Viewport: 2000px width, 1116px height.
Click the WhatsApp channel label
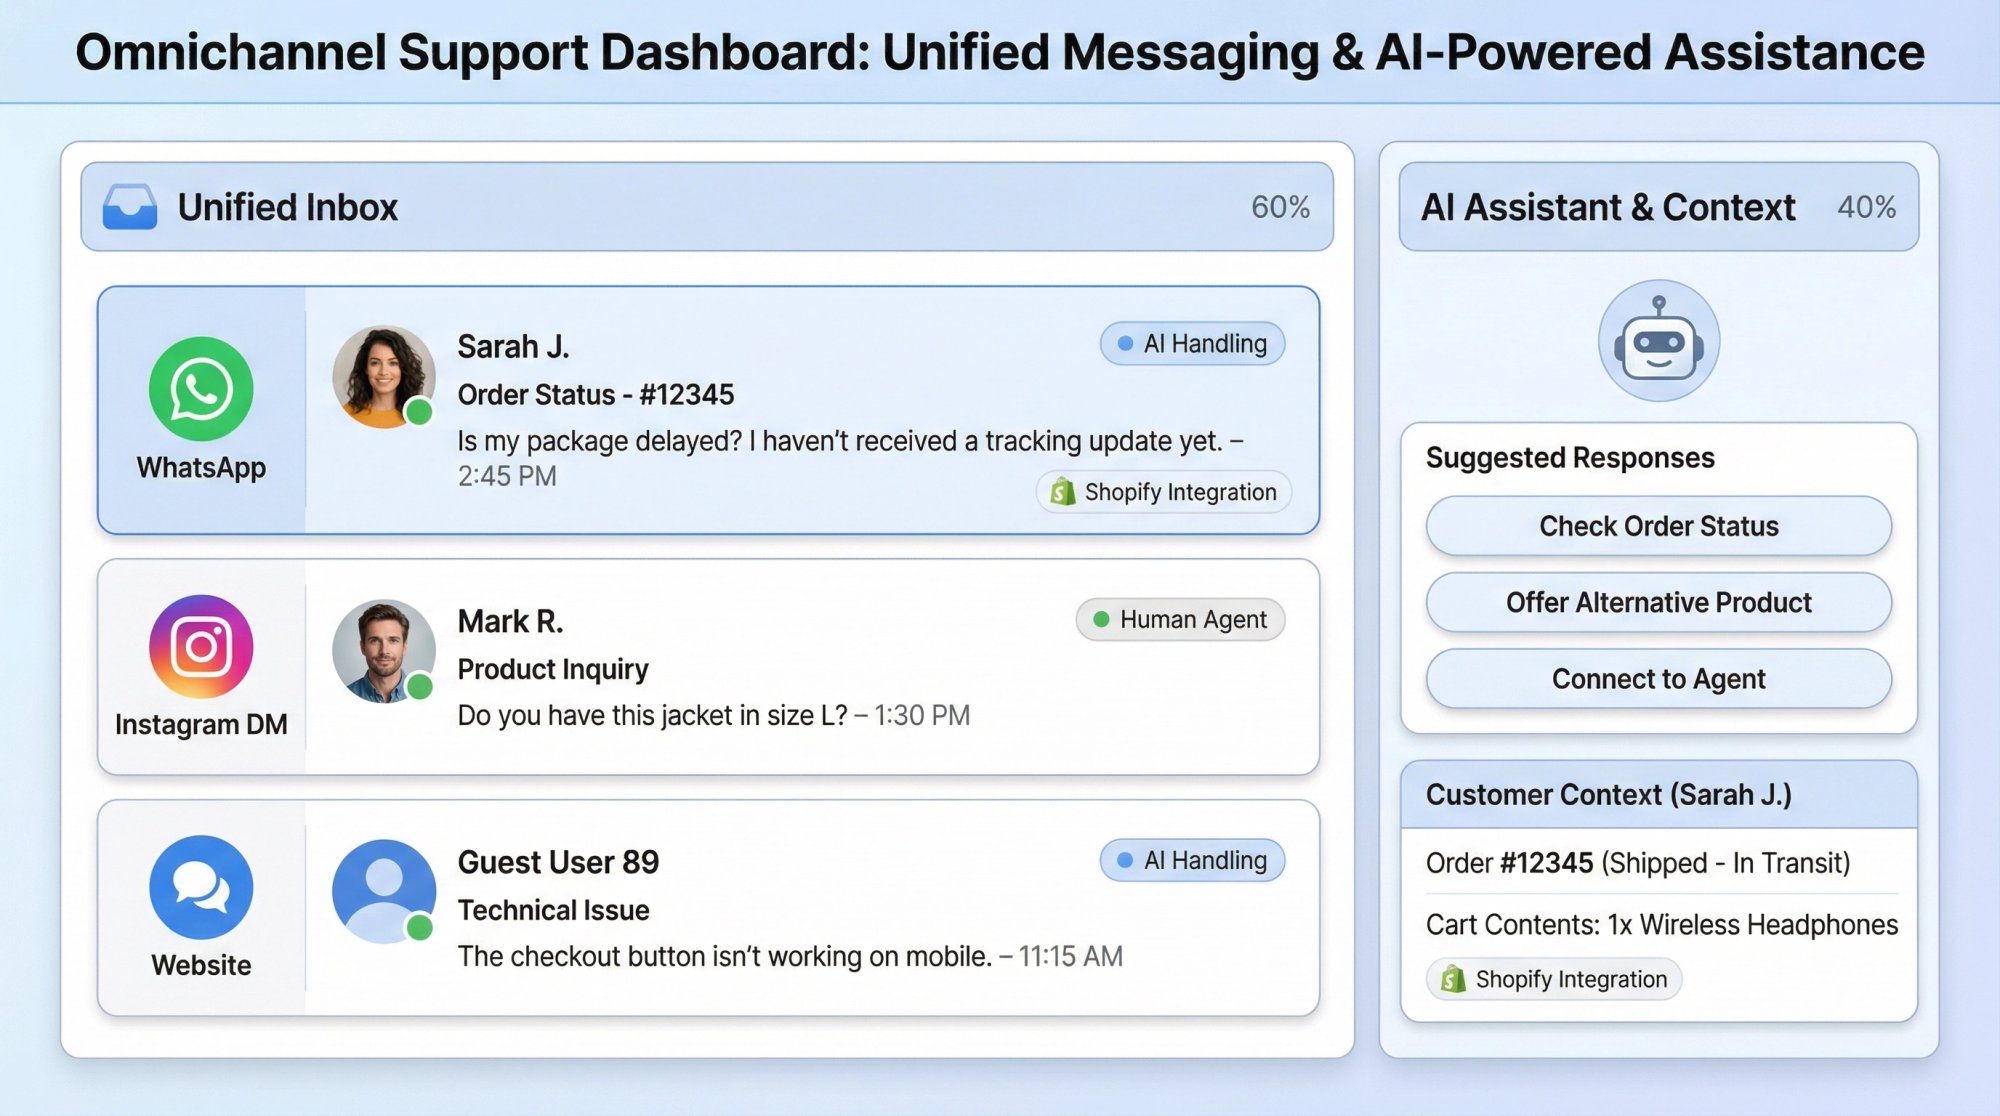(x=201, y=468)
